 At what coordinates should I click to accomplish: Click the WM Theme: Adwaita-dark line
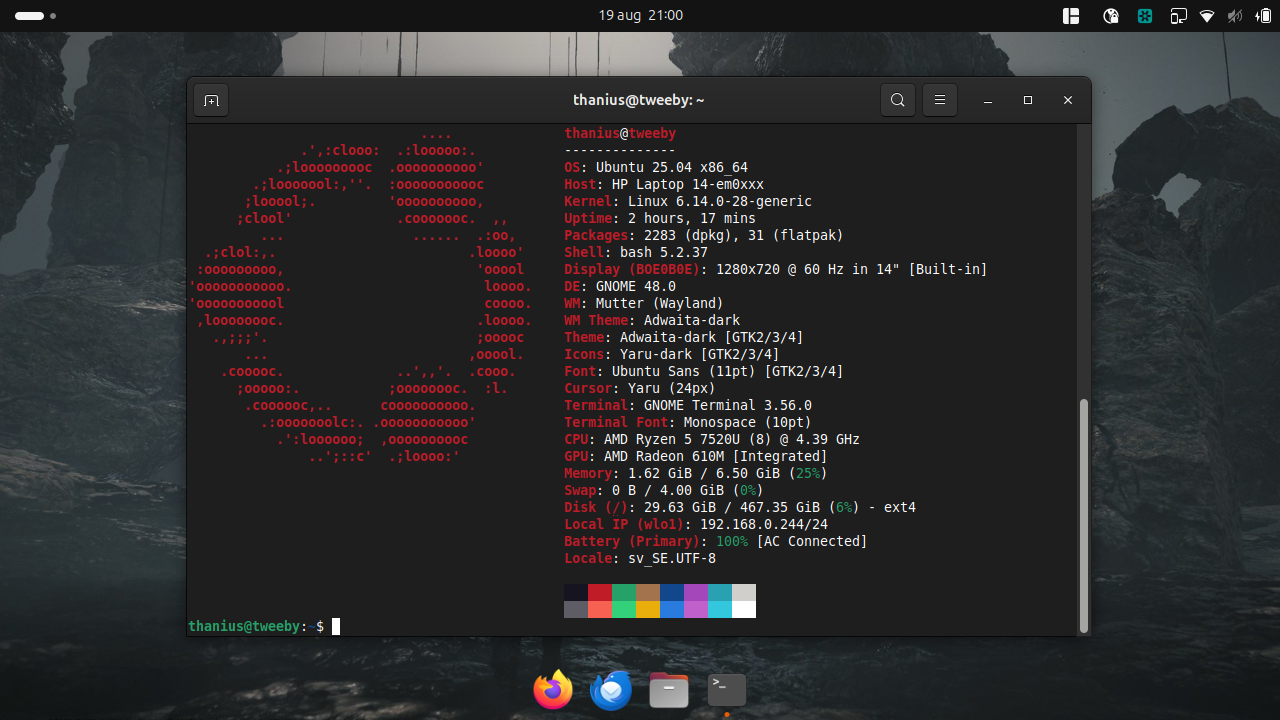tap(652, 320)
